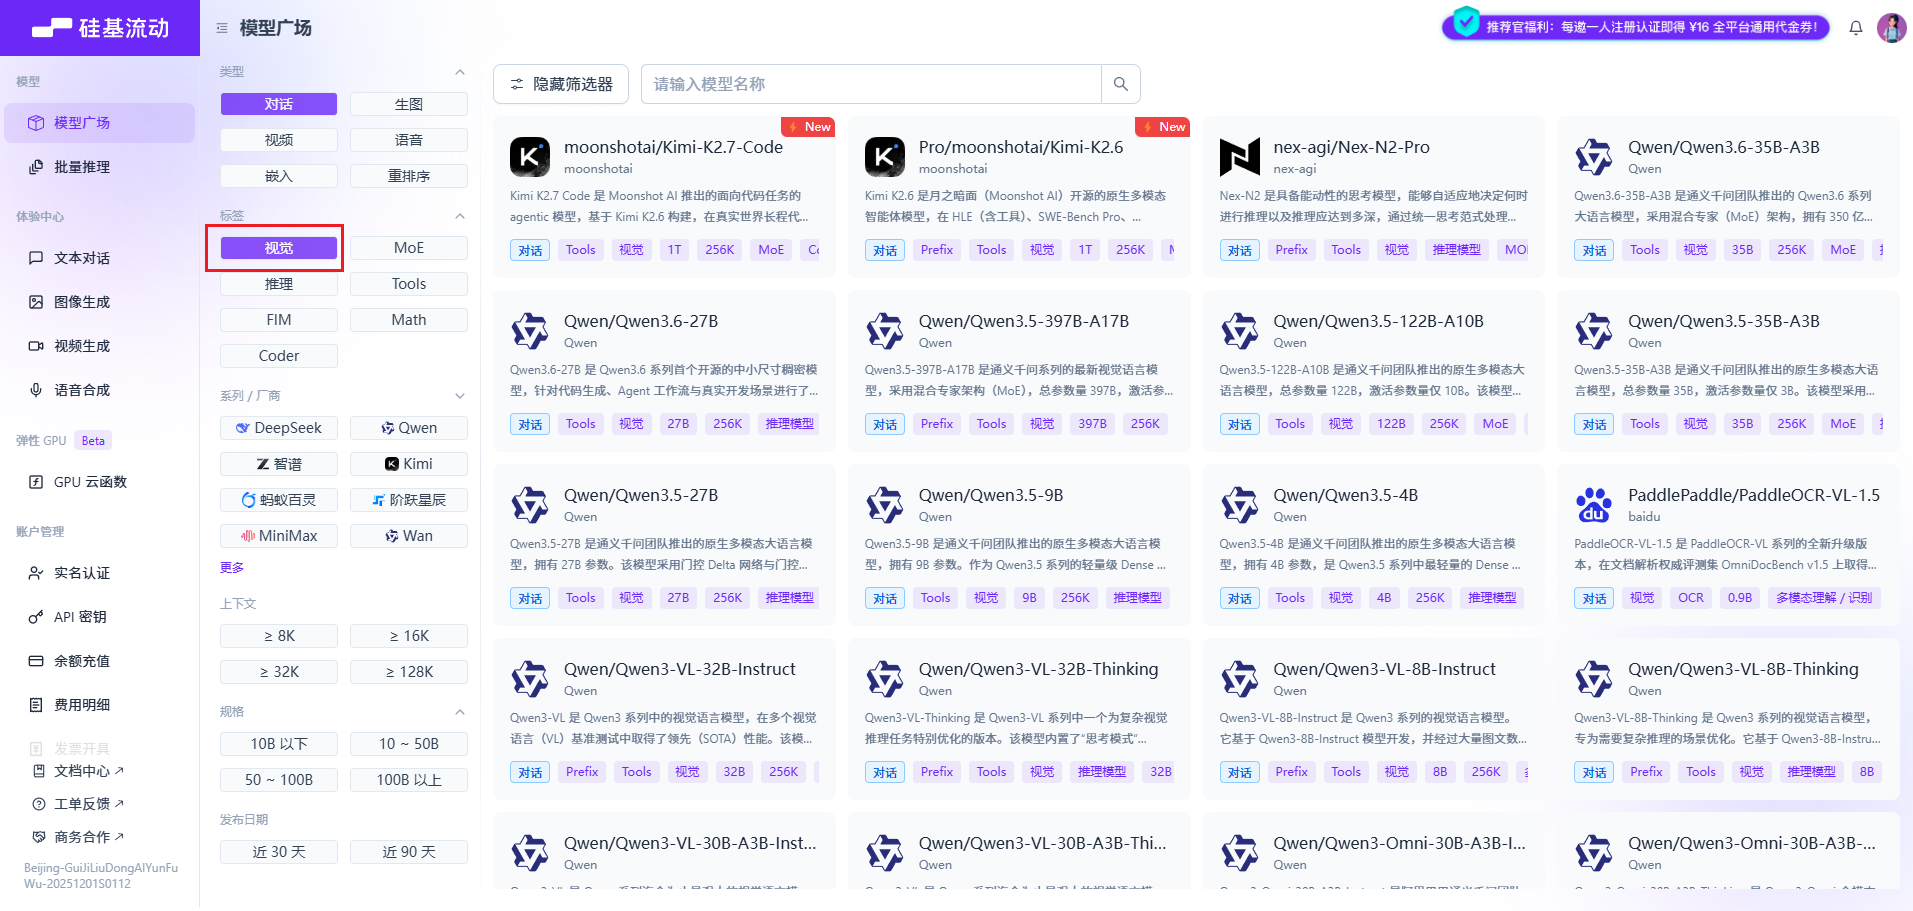Enable the 生图 type filter chip

[409, 104]
